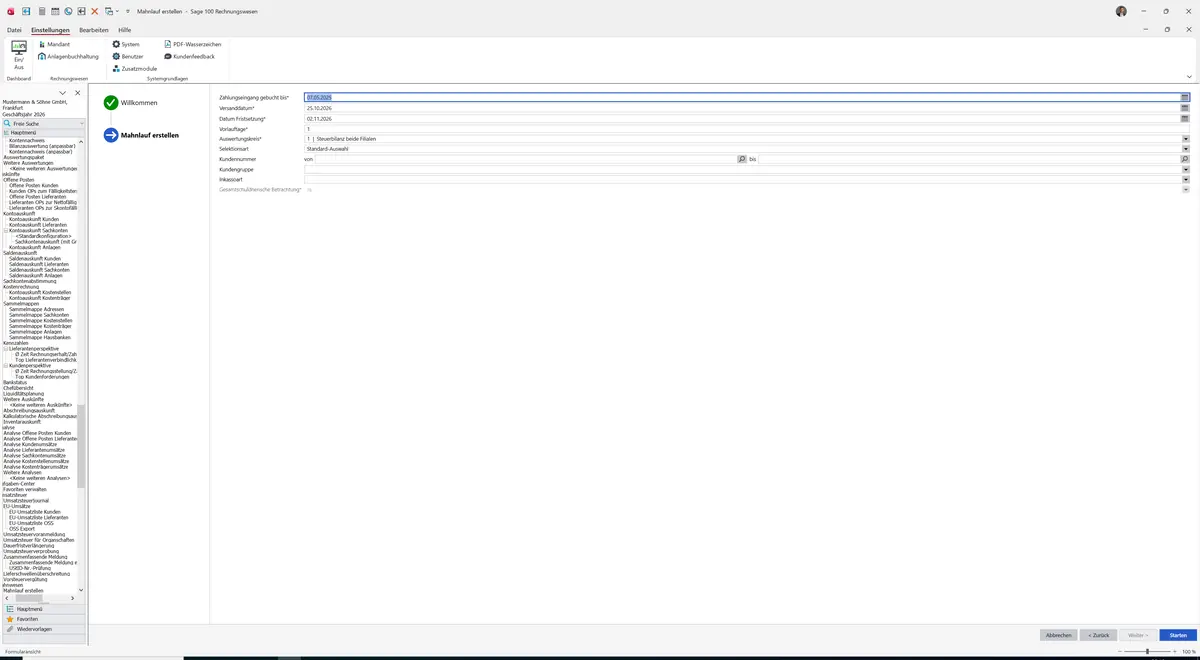Open Offene Posten Kunden in the tree

[34, 185]
